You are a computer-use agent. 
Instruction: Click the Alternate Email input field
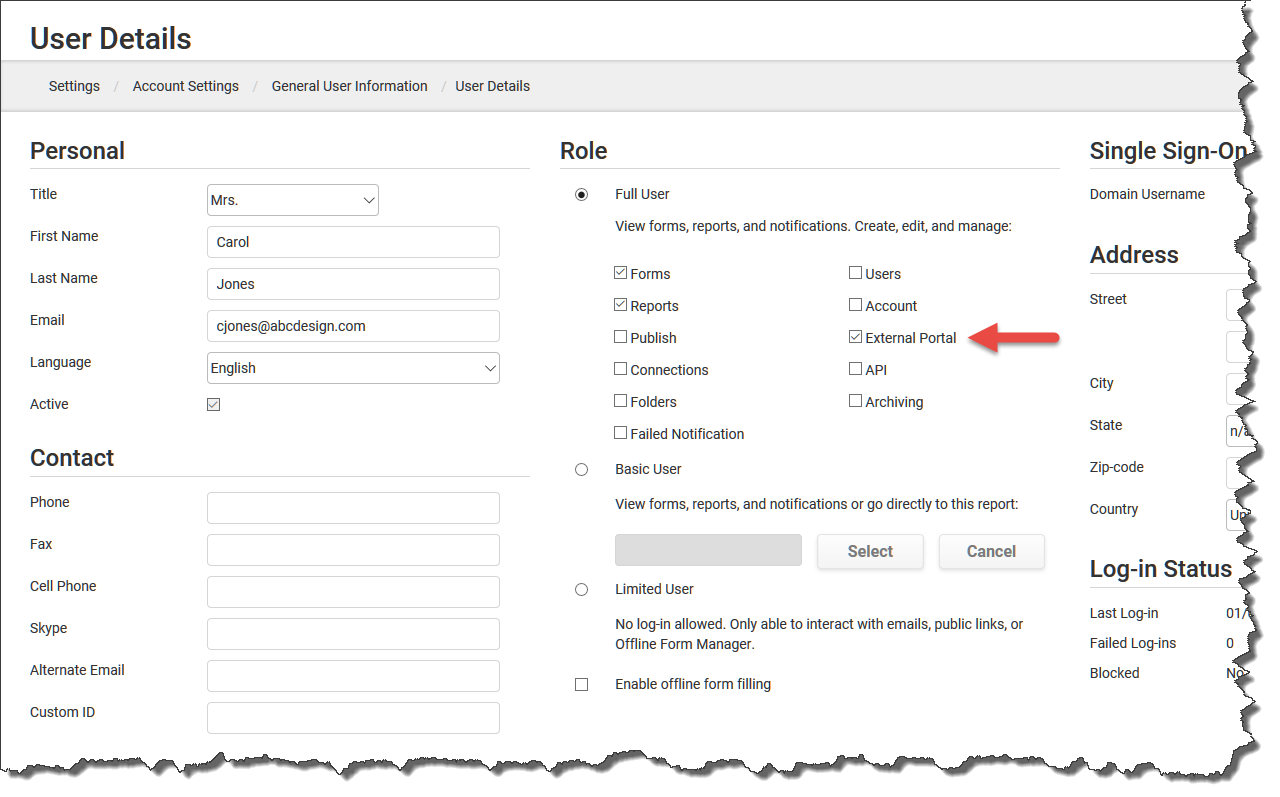[353, 676]
